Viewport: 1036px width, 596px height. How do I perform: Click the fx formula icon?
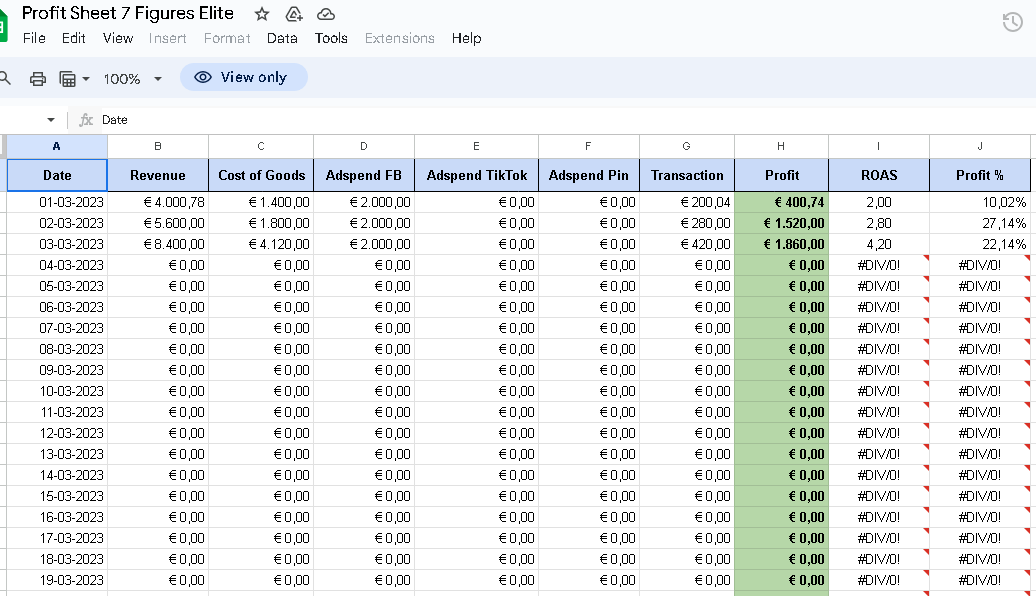[x=86, y=120]
